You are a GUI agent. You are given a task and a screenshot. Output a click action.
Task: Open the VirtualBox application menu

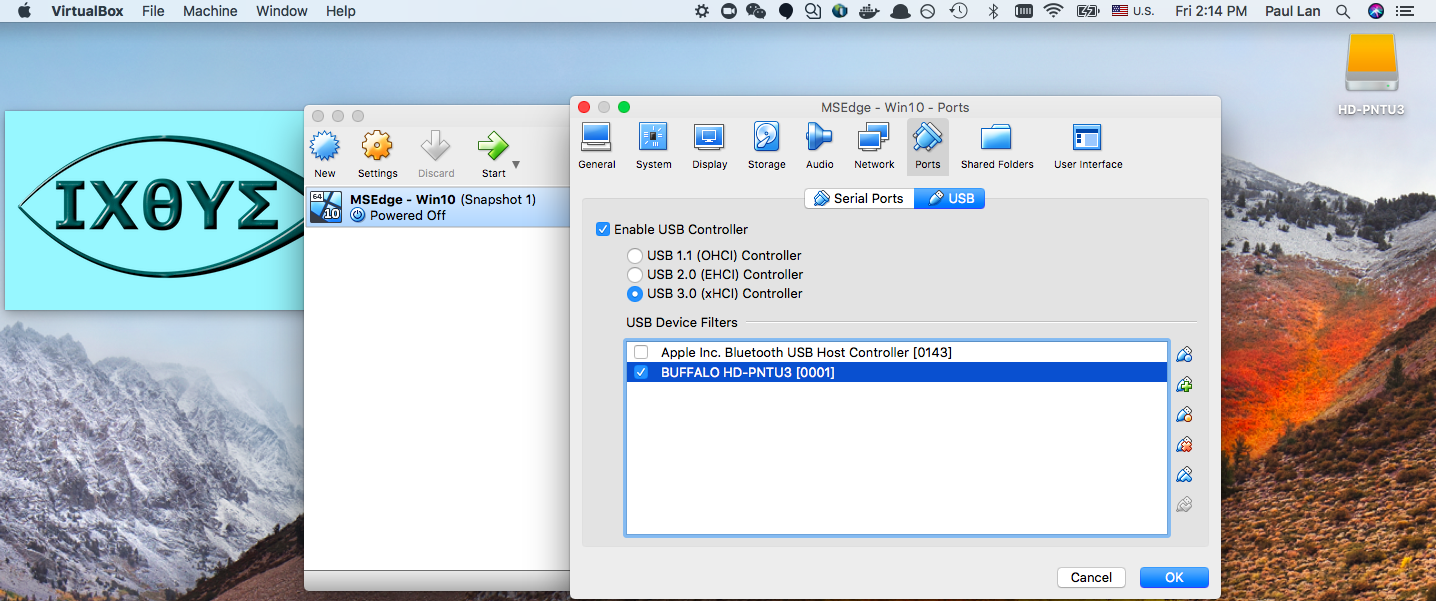pos(87,11)
